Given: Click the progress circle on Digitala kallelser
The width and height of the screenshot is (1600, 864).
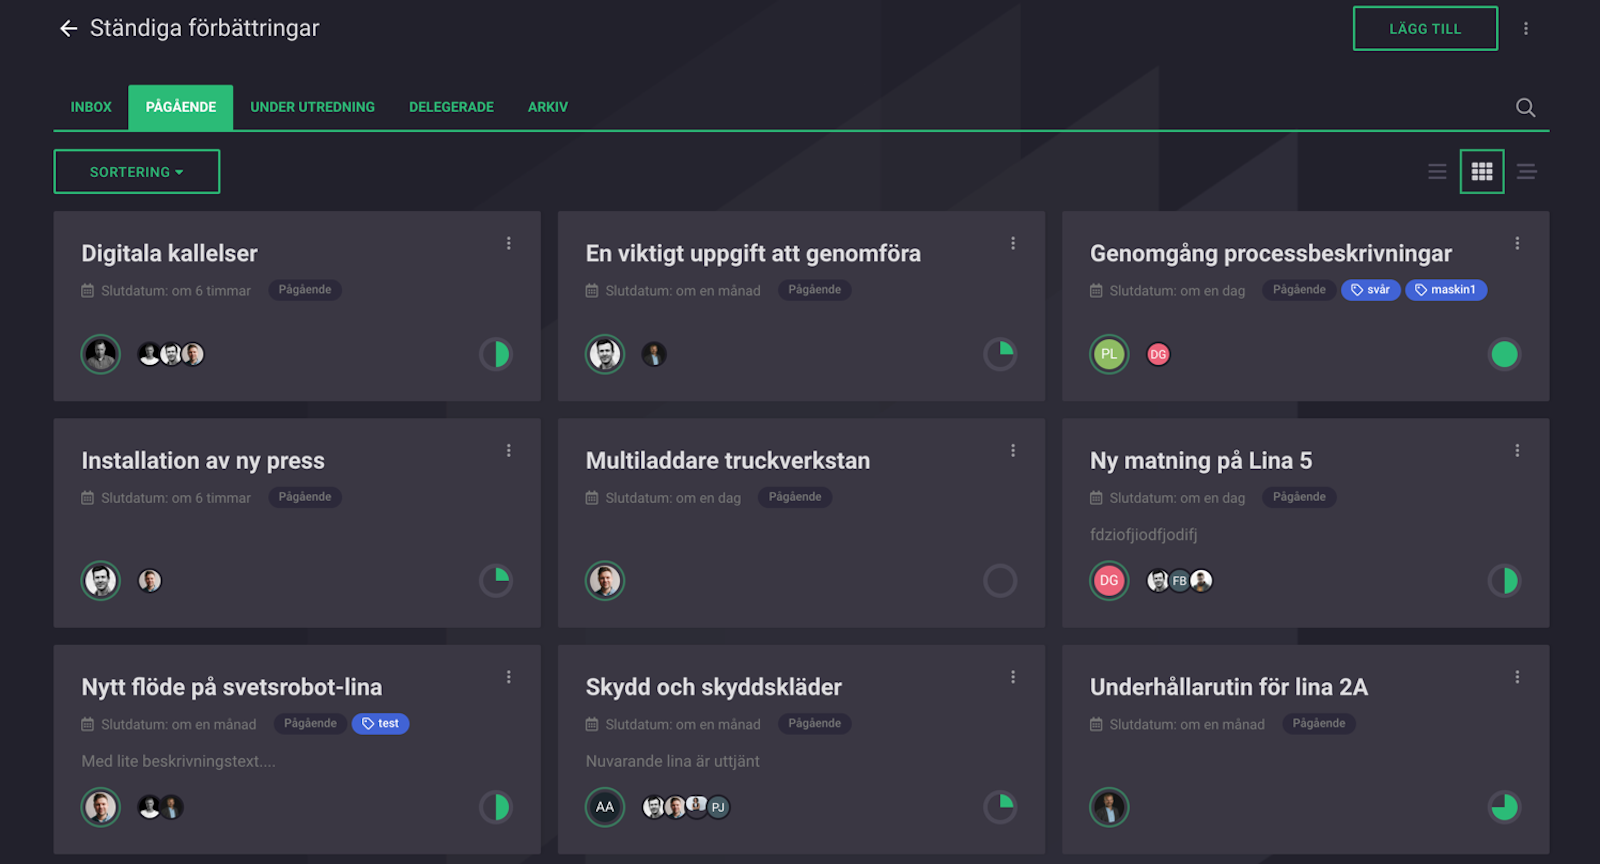Looking at the screenshot, I should 496,354.
